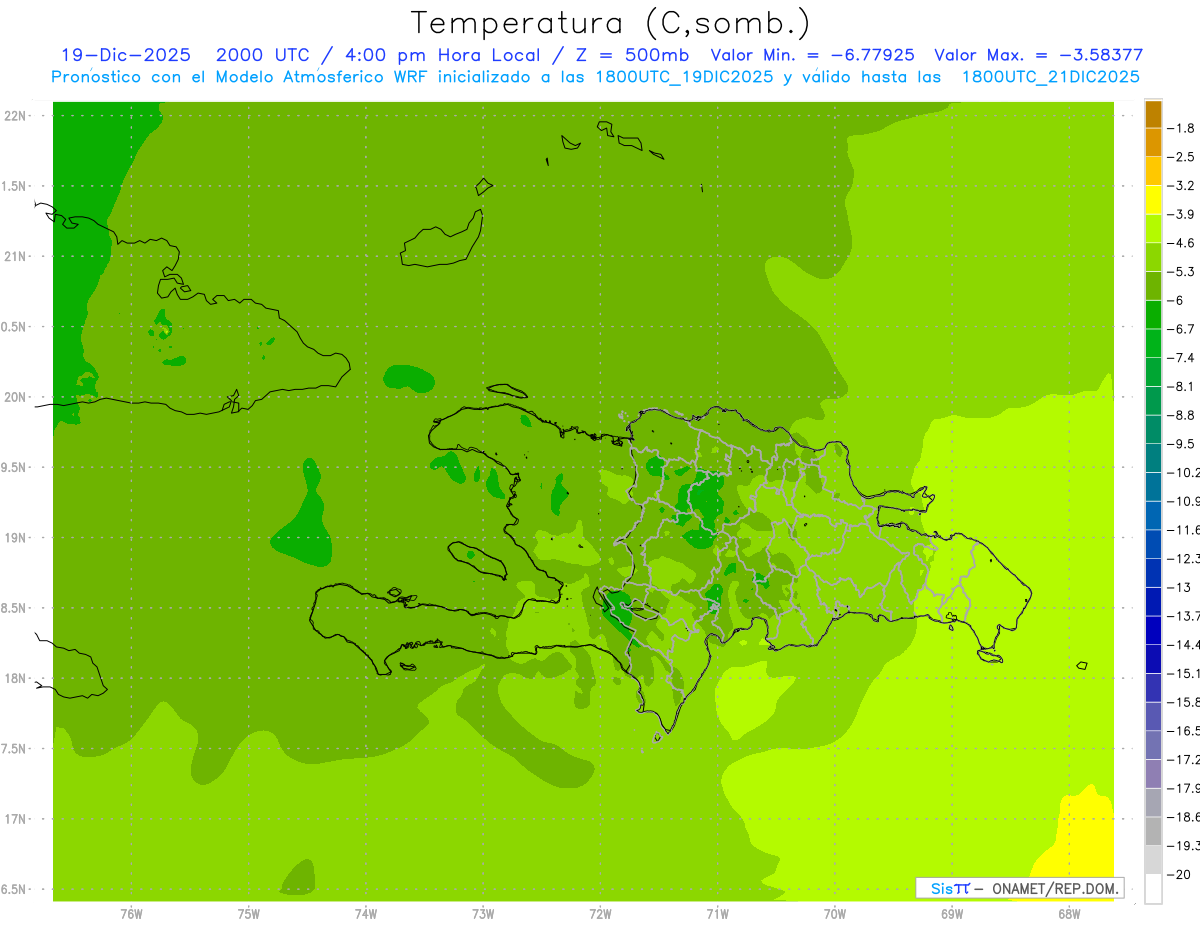Pick the orange swatch between -1.8 and -2.5
The image size is (1200, 927).
(x=1154, y=143)
